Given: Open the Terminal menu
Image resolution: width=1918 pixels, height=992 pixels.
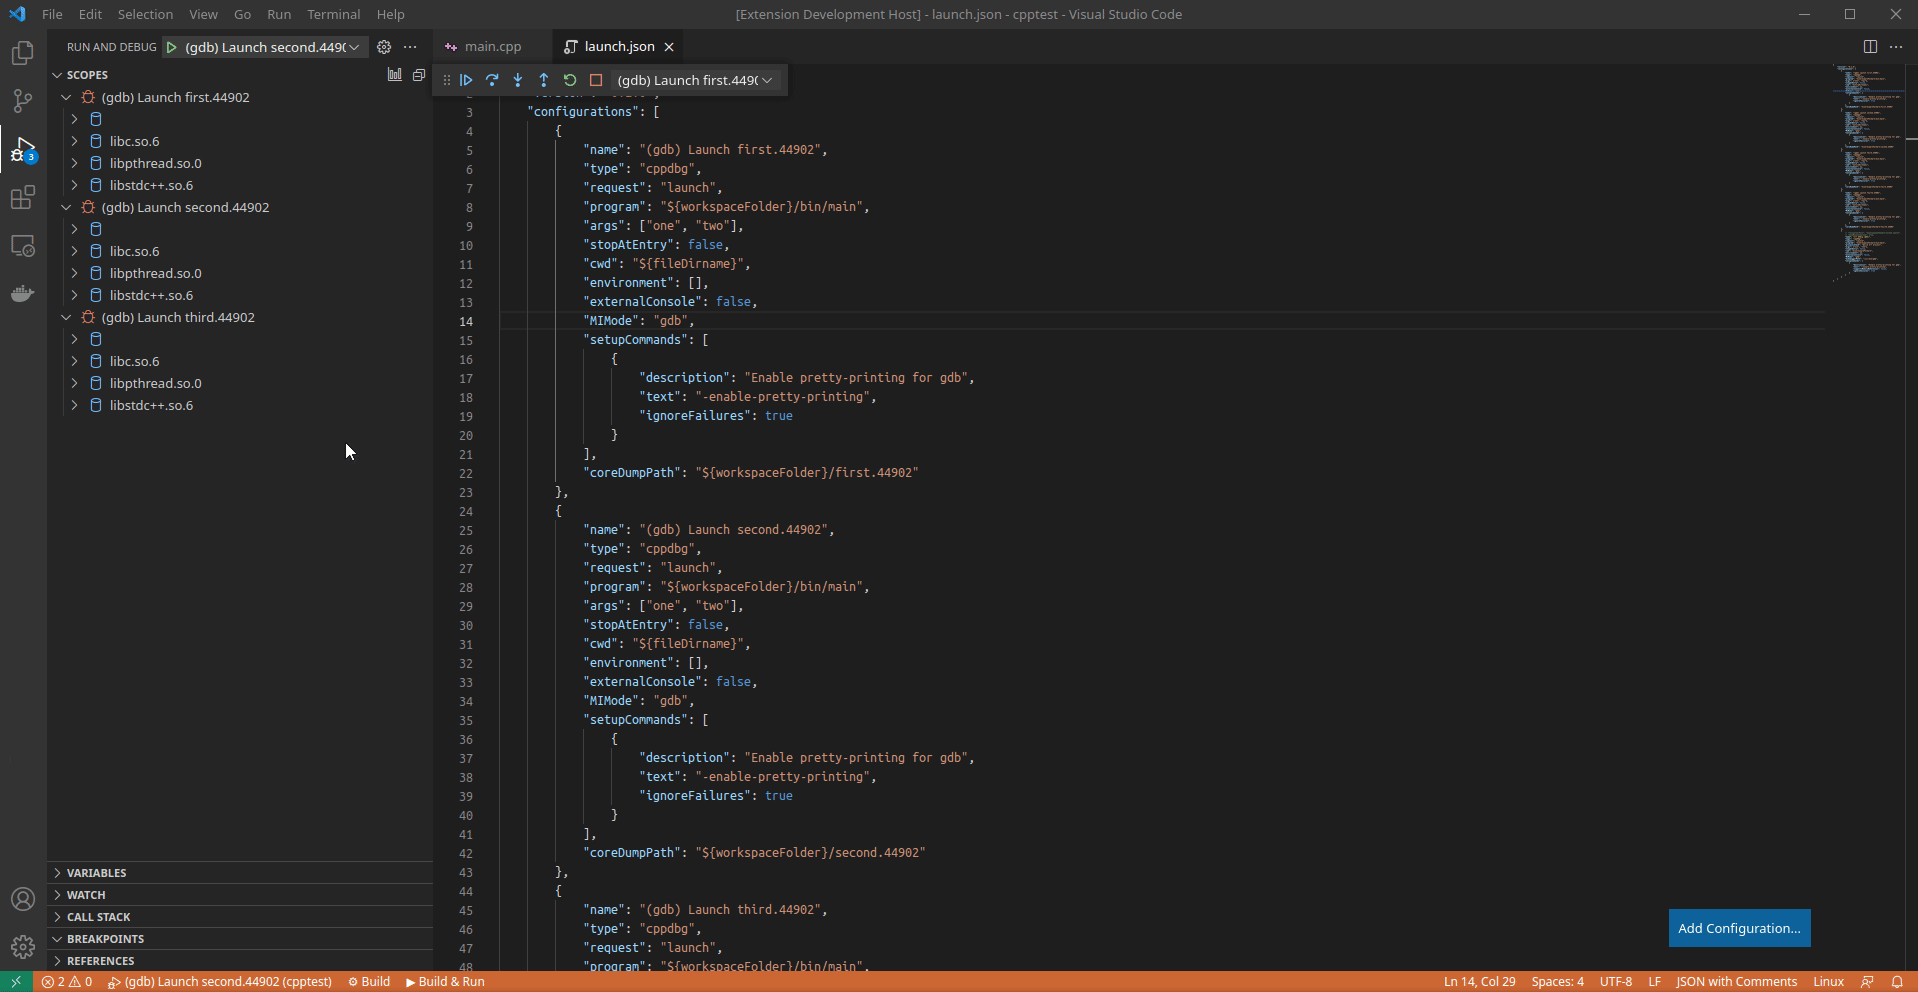Looking at the screenshot, I should (333, 14).
